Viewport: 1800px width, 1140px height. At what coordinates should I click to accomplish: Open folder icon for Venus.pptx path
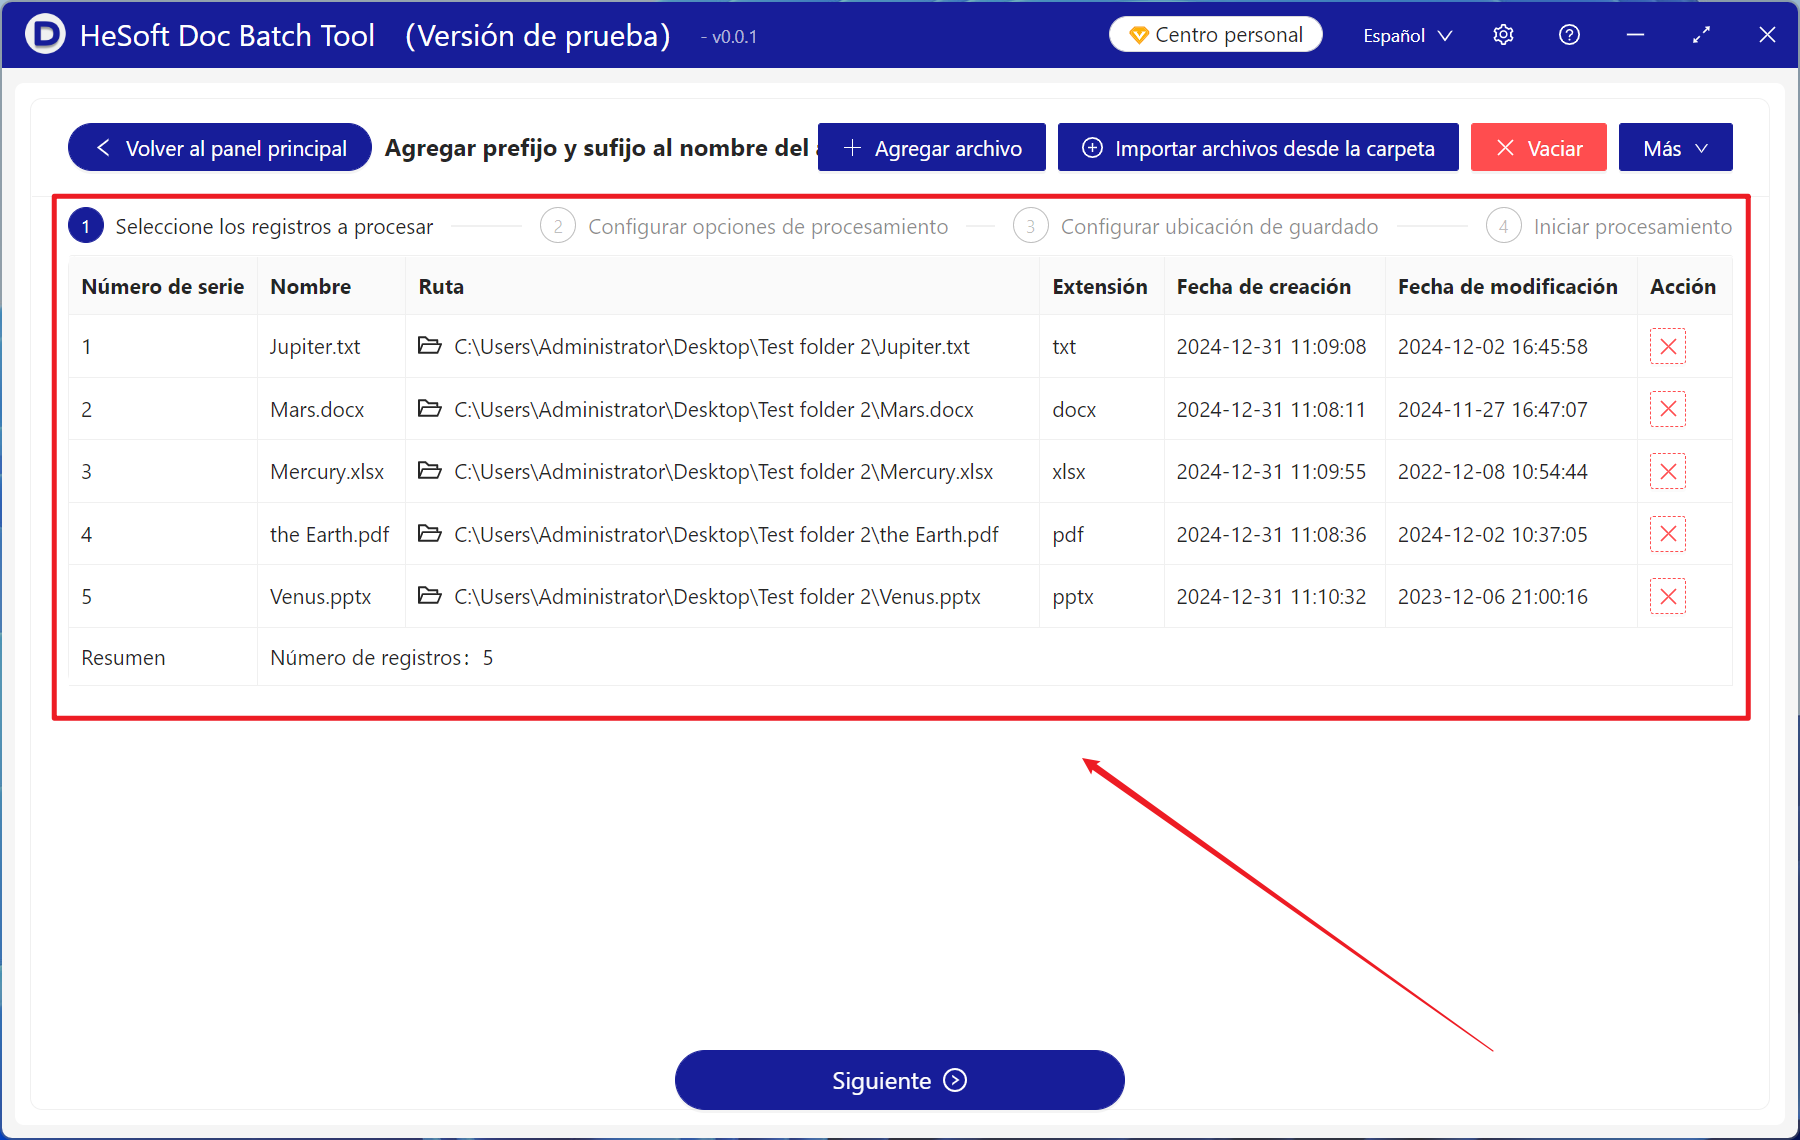(x=430, y=596)
